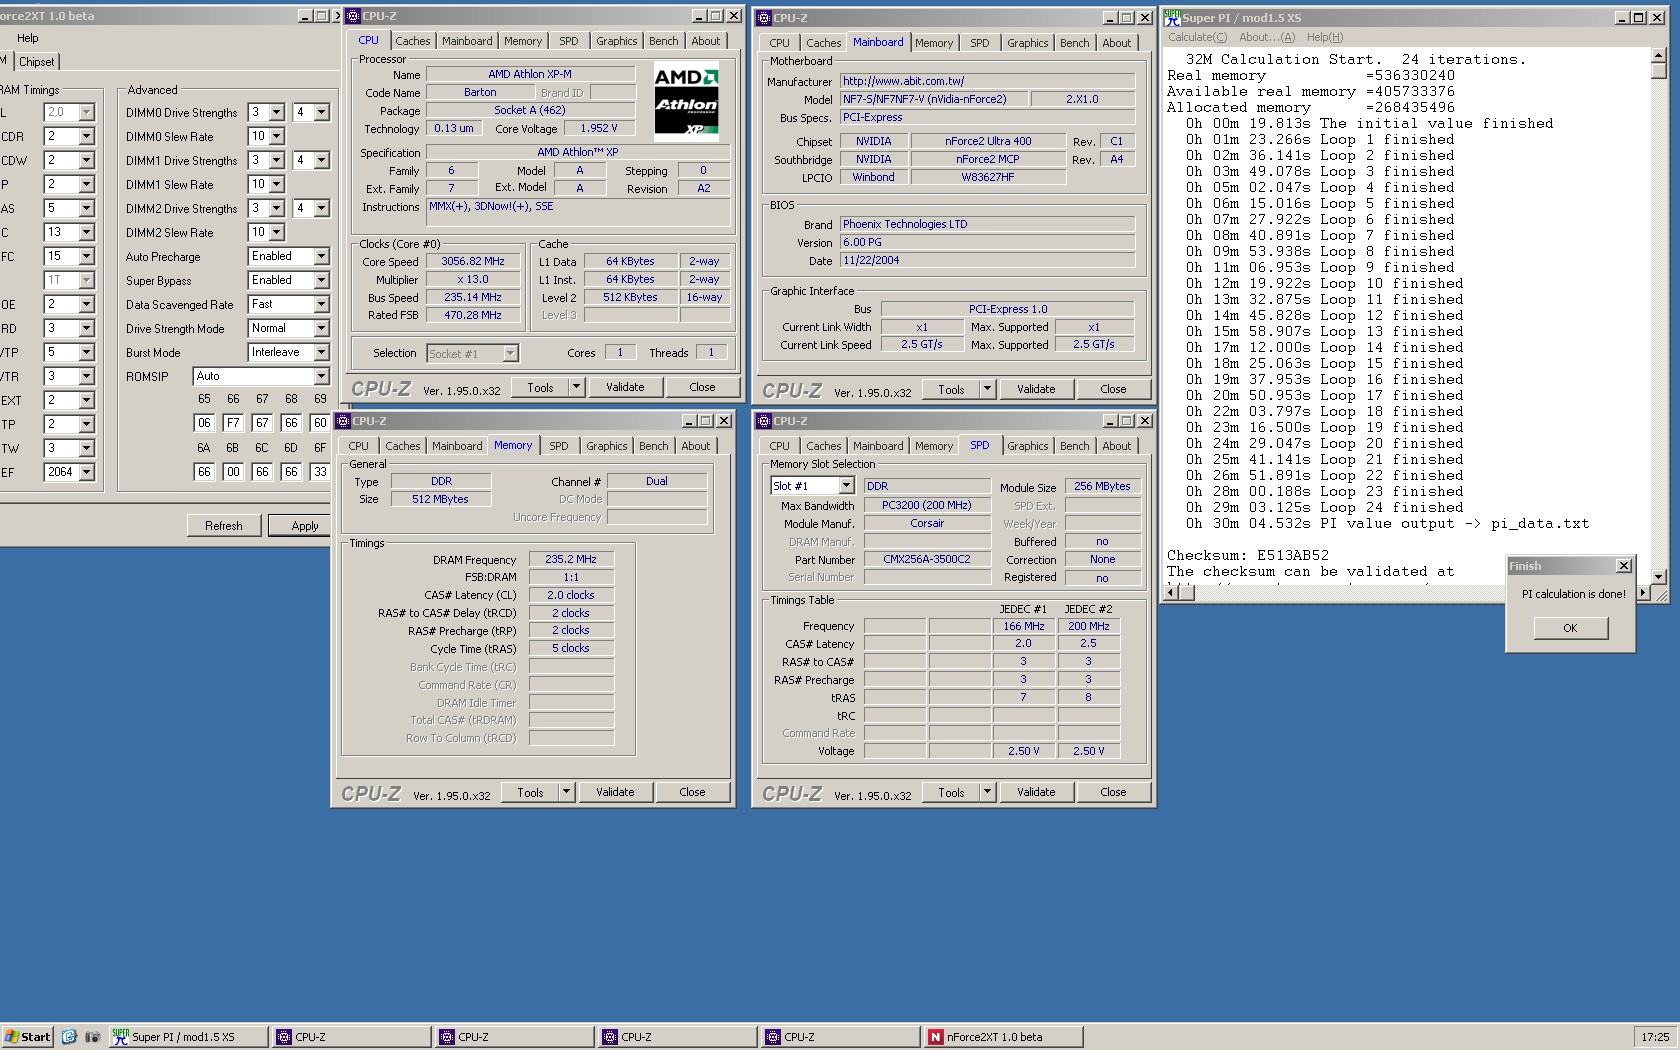
Task: Switch to the Chipset tab in nForce2XT
Action: click(37, 62)
